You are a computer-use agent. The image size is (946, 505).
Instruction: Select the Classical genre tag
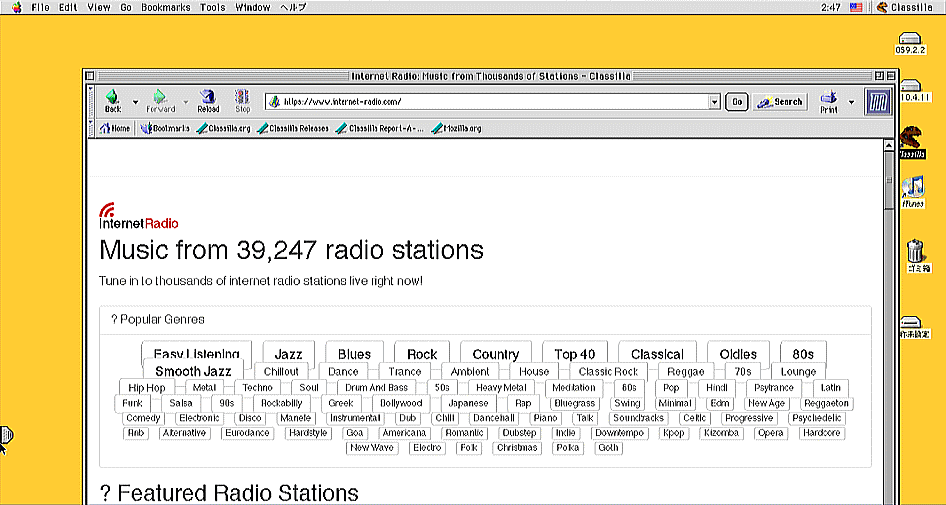pyautogui.click(x=657, y=354)
